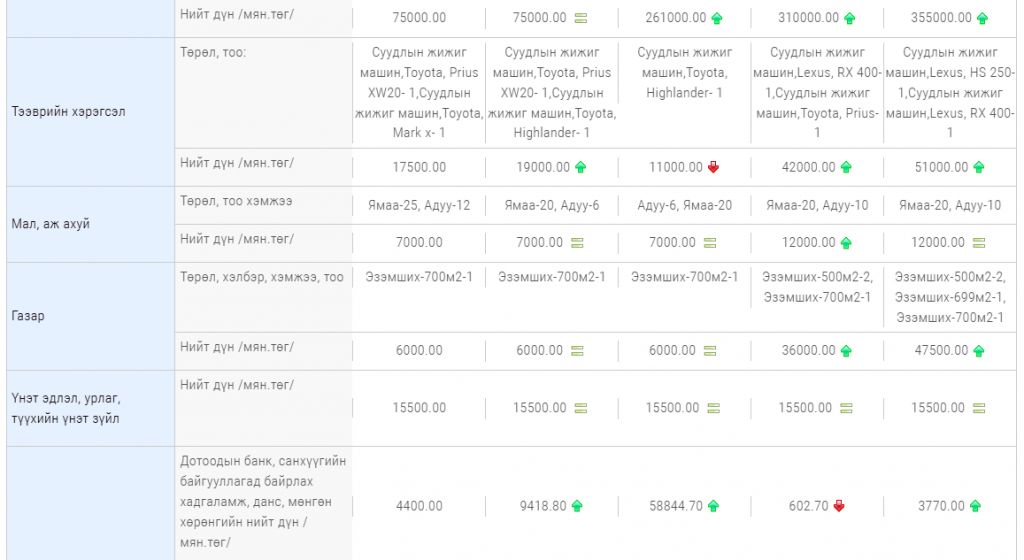The width and height of the screenshot is (1024, 560).
Task: Click green up arrow next to 58844.70
Action: (x=713, y=506)
